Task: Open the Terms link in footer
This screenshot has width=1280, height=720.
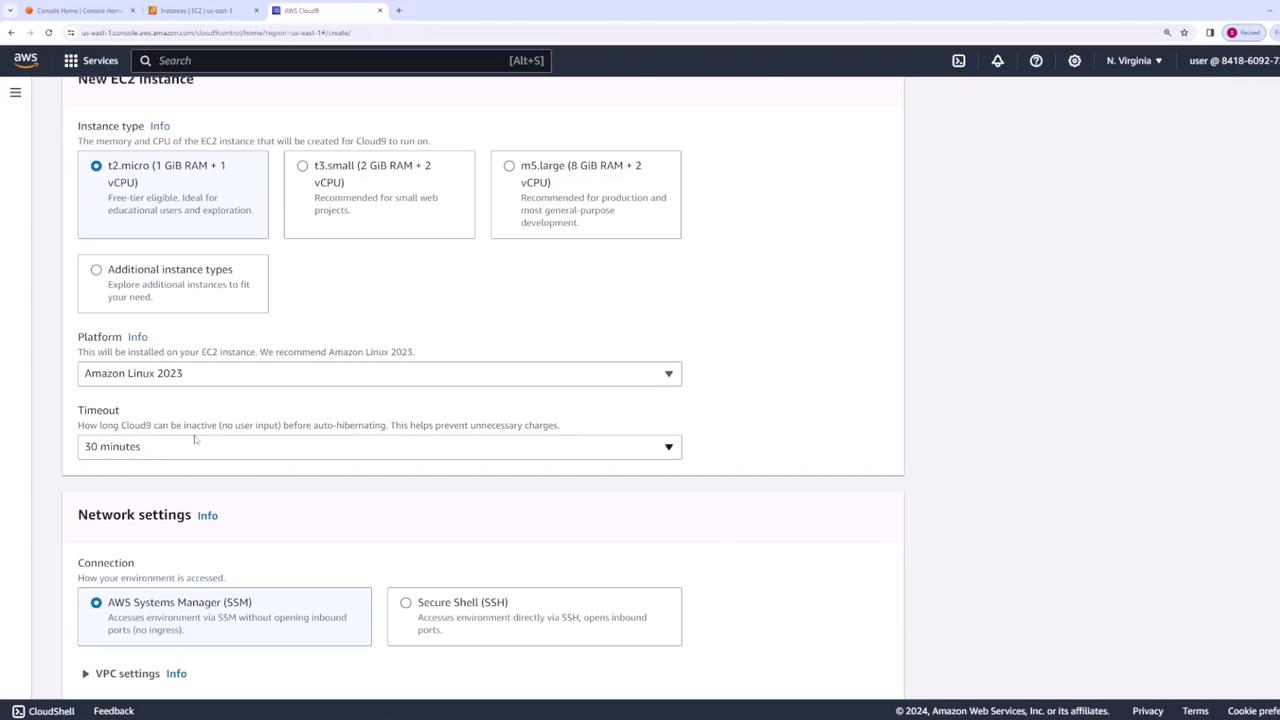Action: [1195, 711]
